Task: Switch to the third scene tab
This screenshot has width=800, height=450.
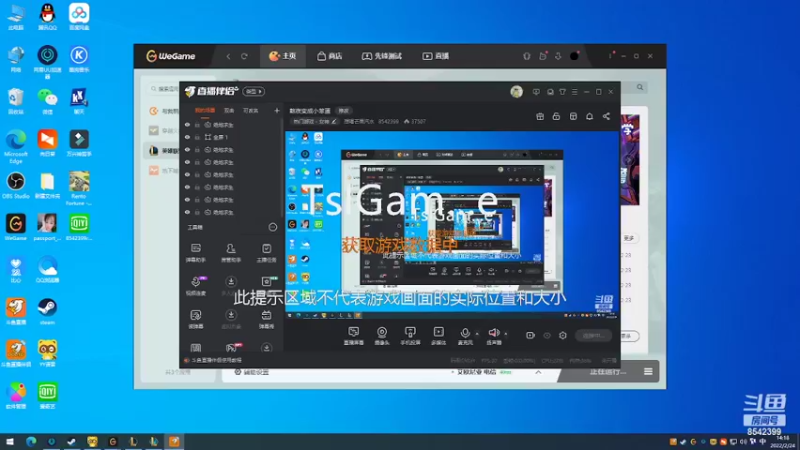Action: (251, 110)
